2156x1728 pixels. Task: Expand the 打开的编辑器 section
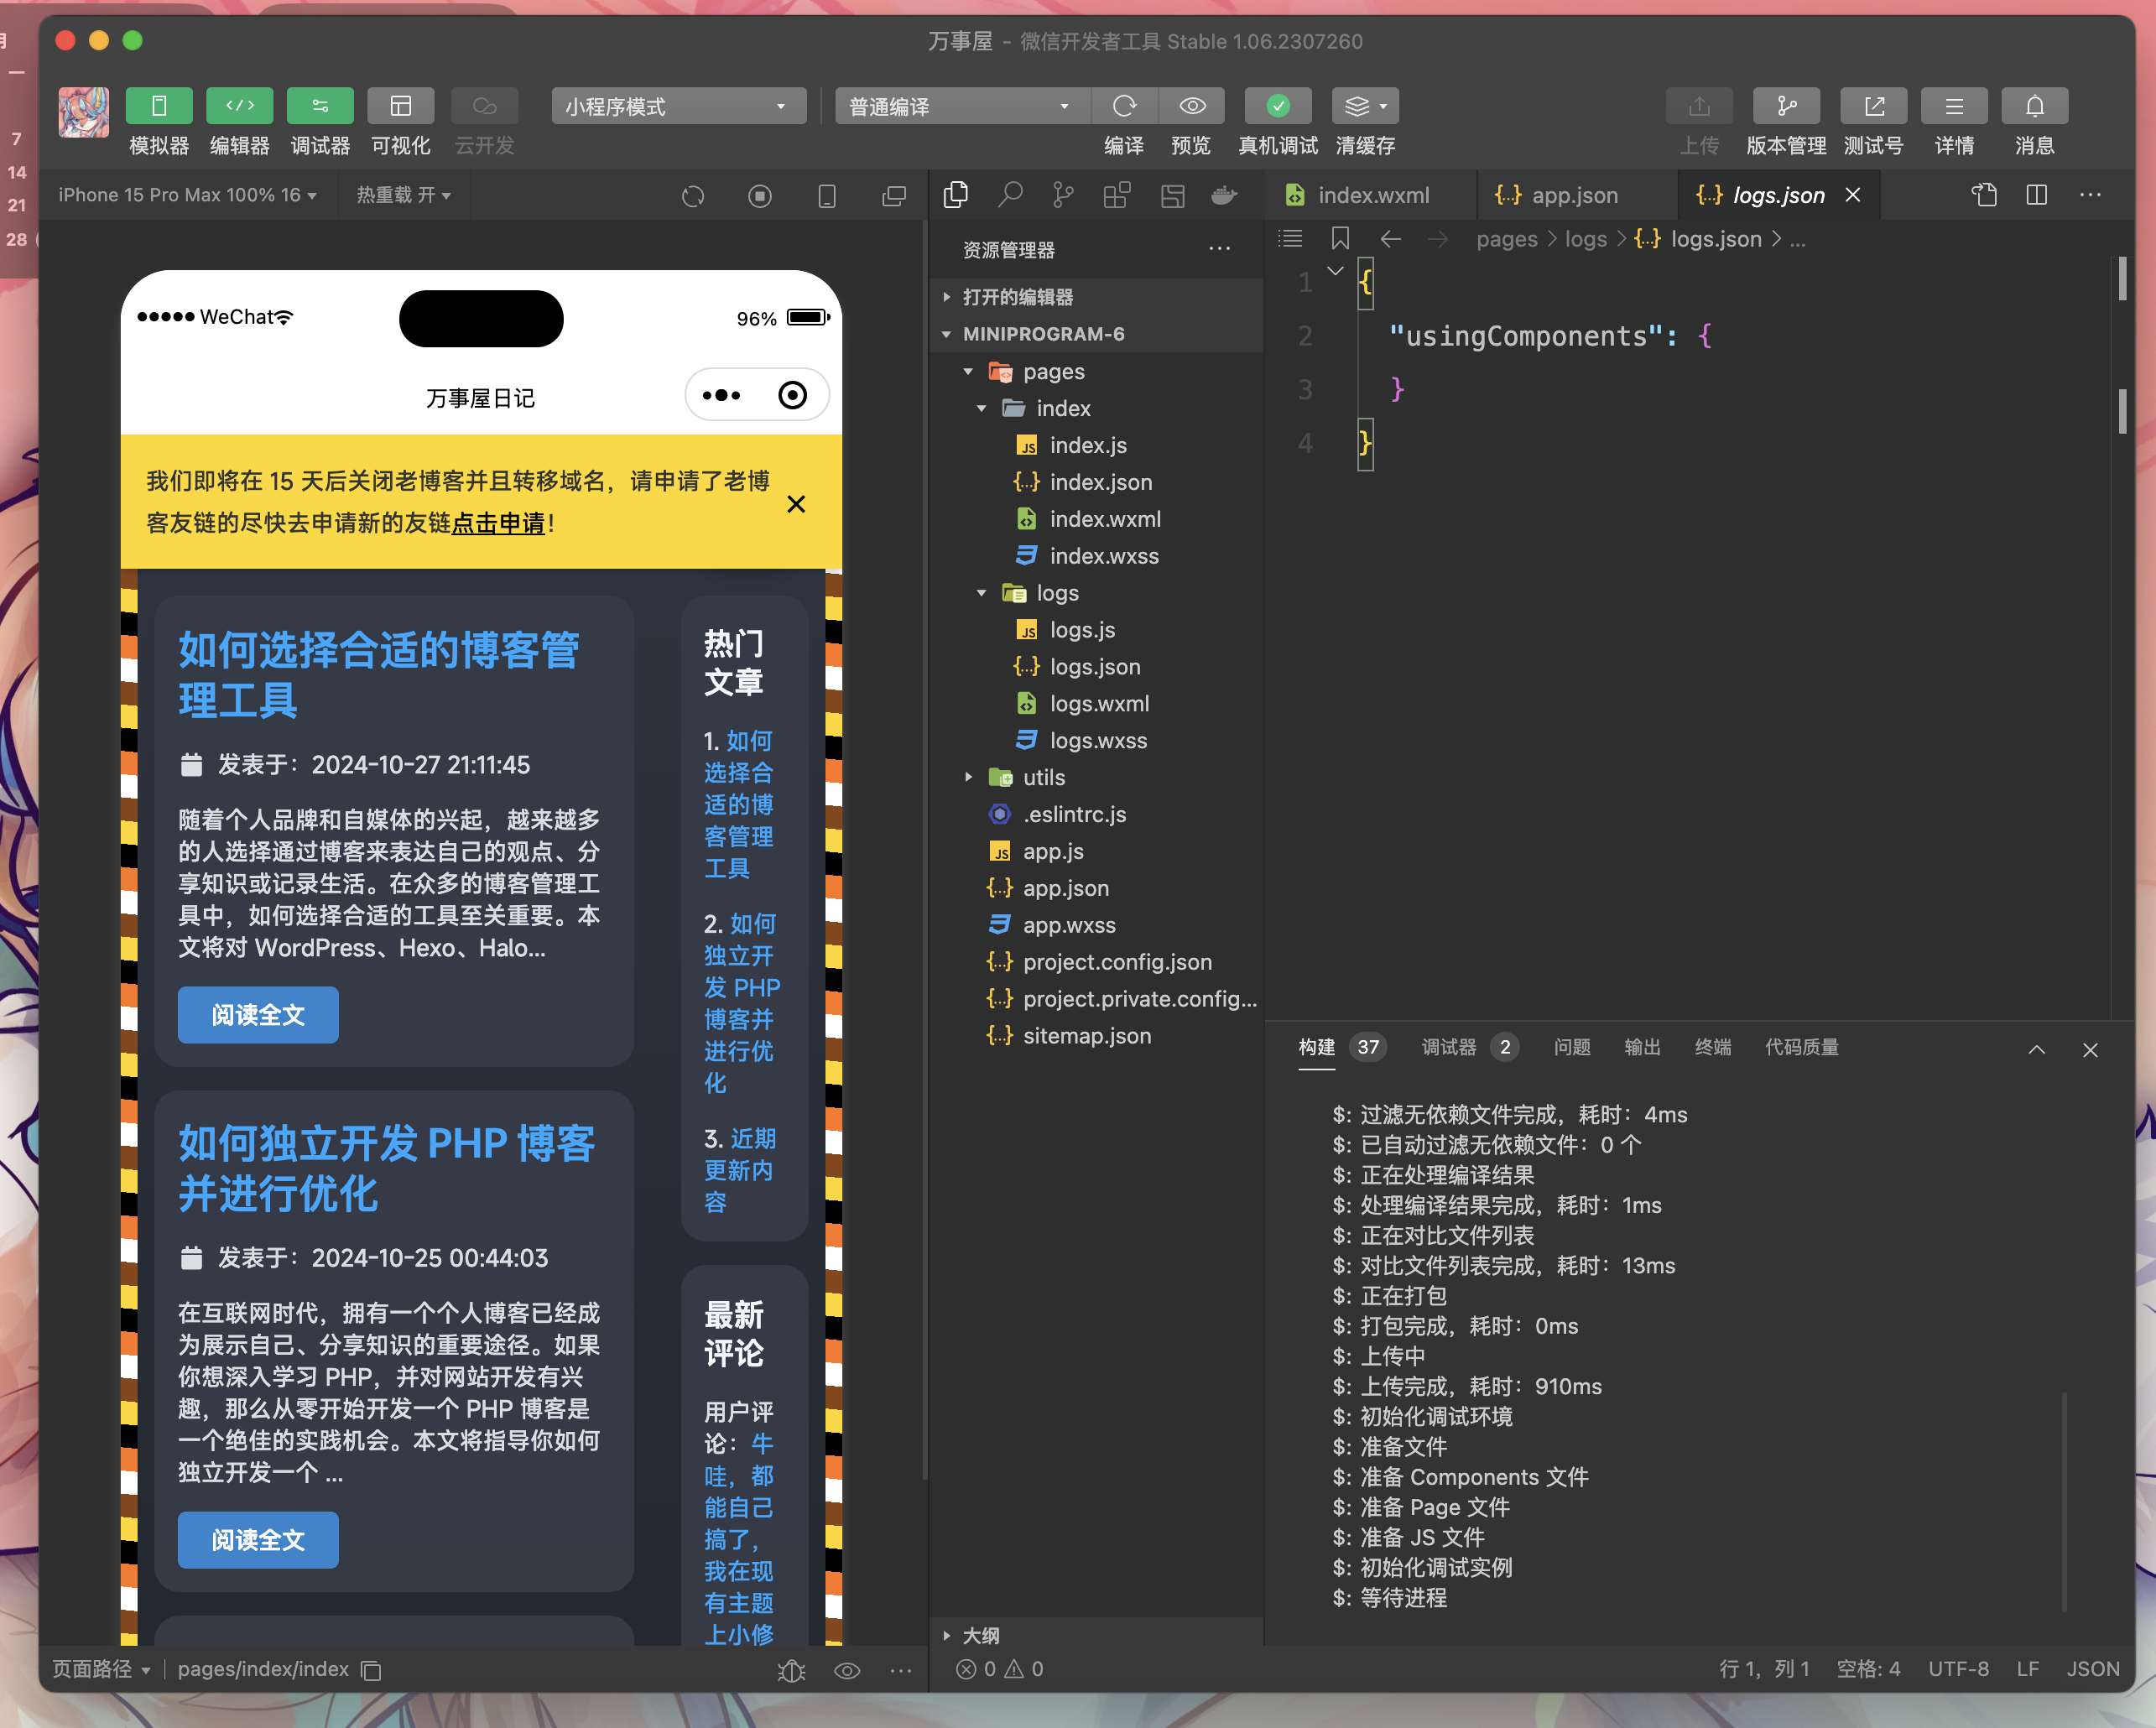(x=1097, y=297)
